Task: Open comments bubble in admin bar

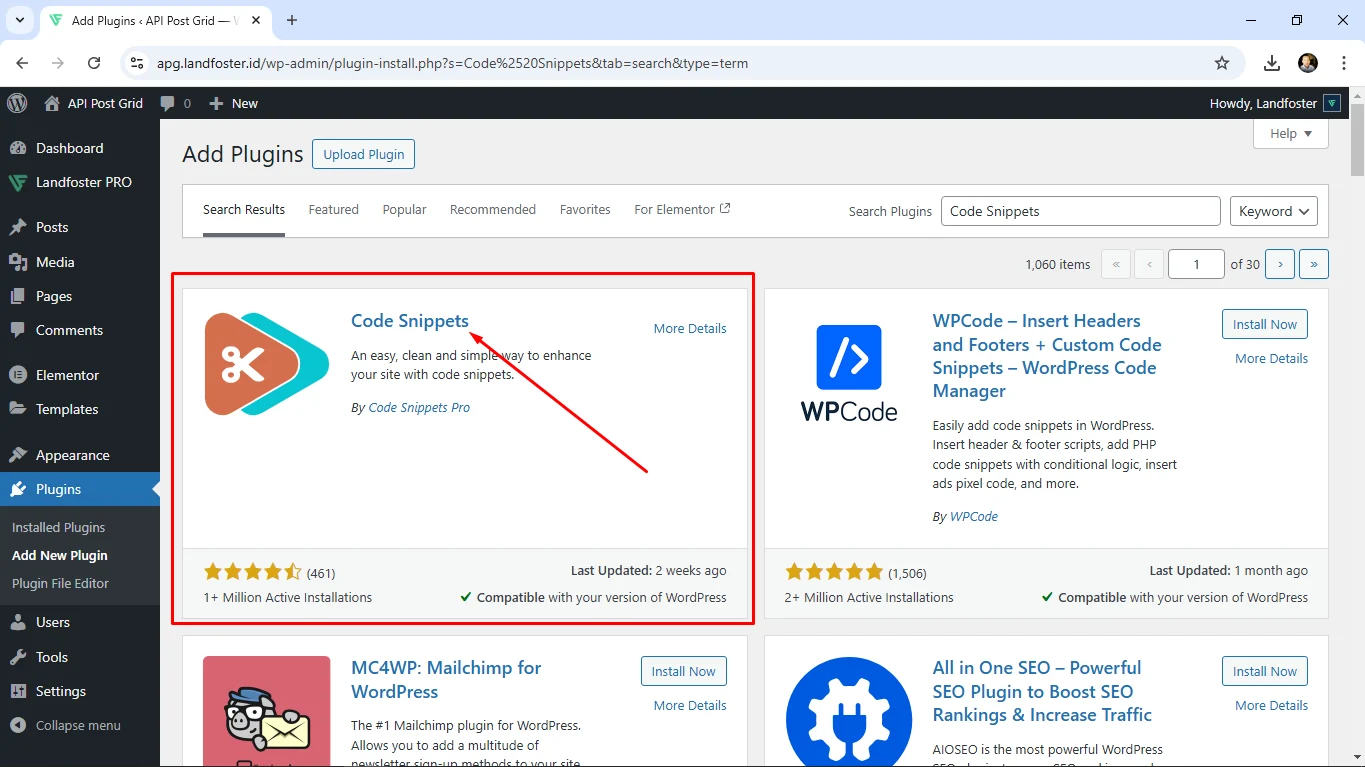Action: click(175, 103)
